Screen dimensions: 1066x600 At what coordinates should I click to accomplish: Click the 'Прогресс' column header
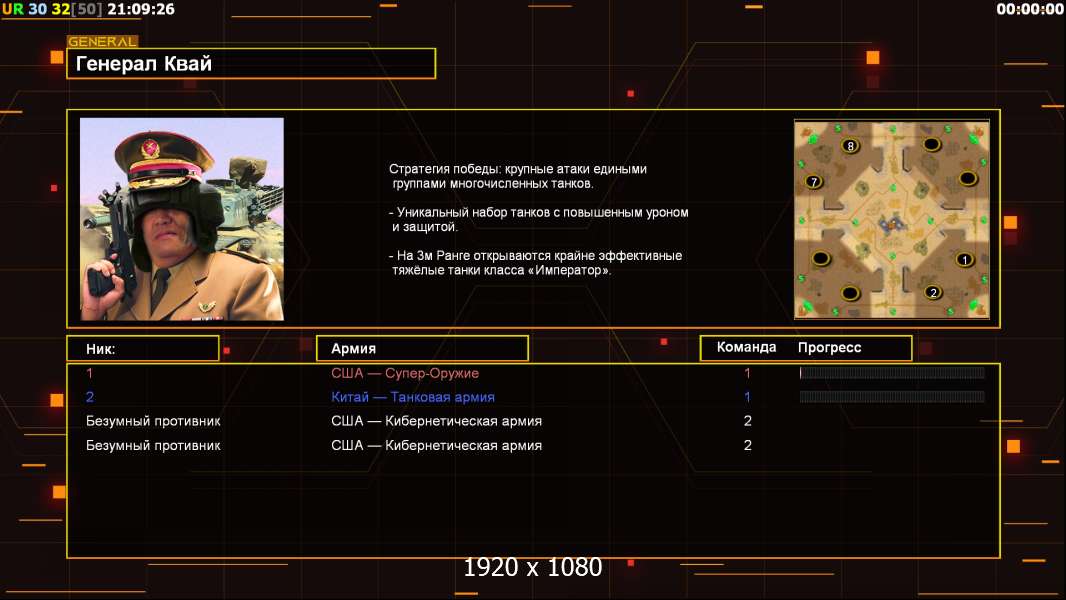click(829, 348)
